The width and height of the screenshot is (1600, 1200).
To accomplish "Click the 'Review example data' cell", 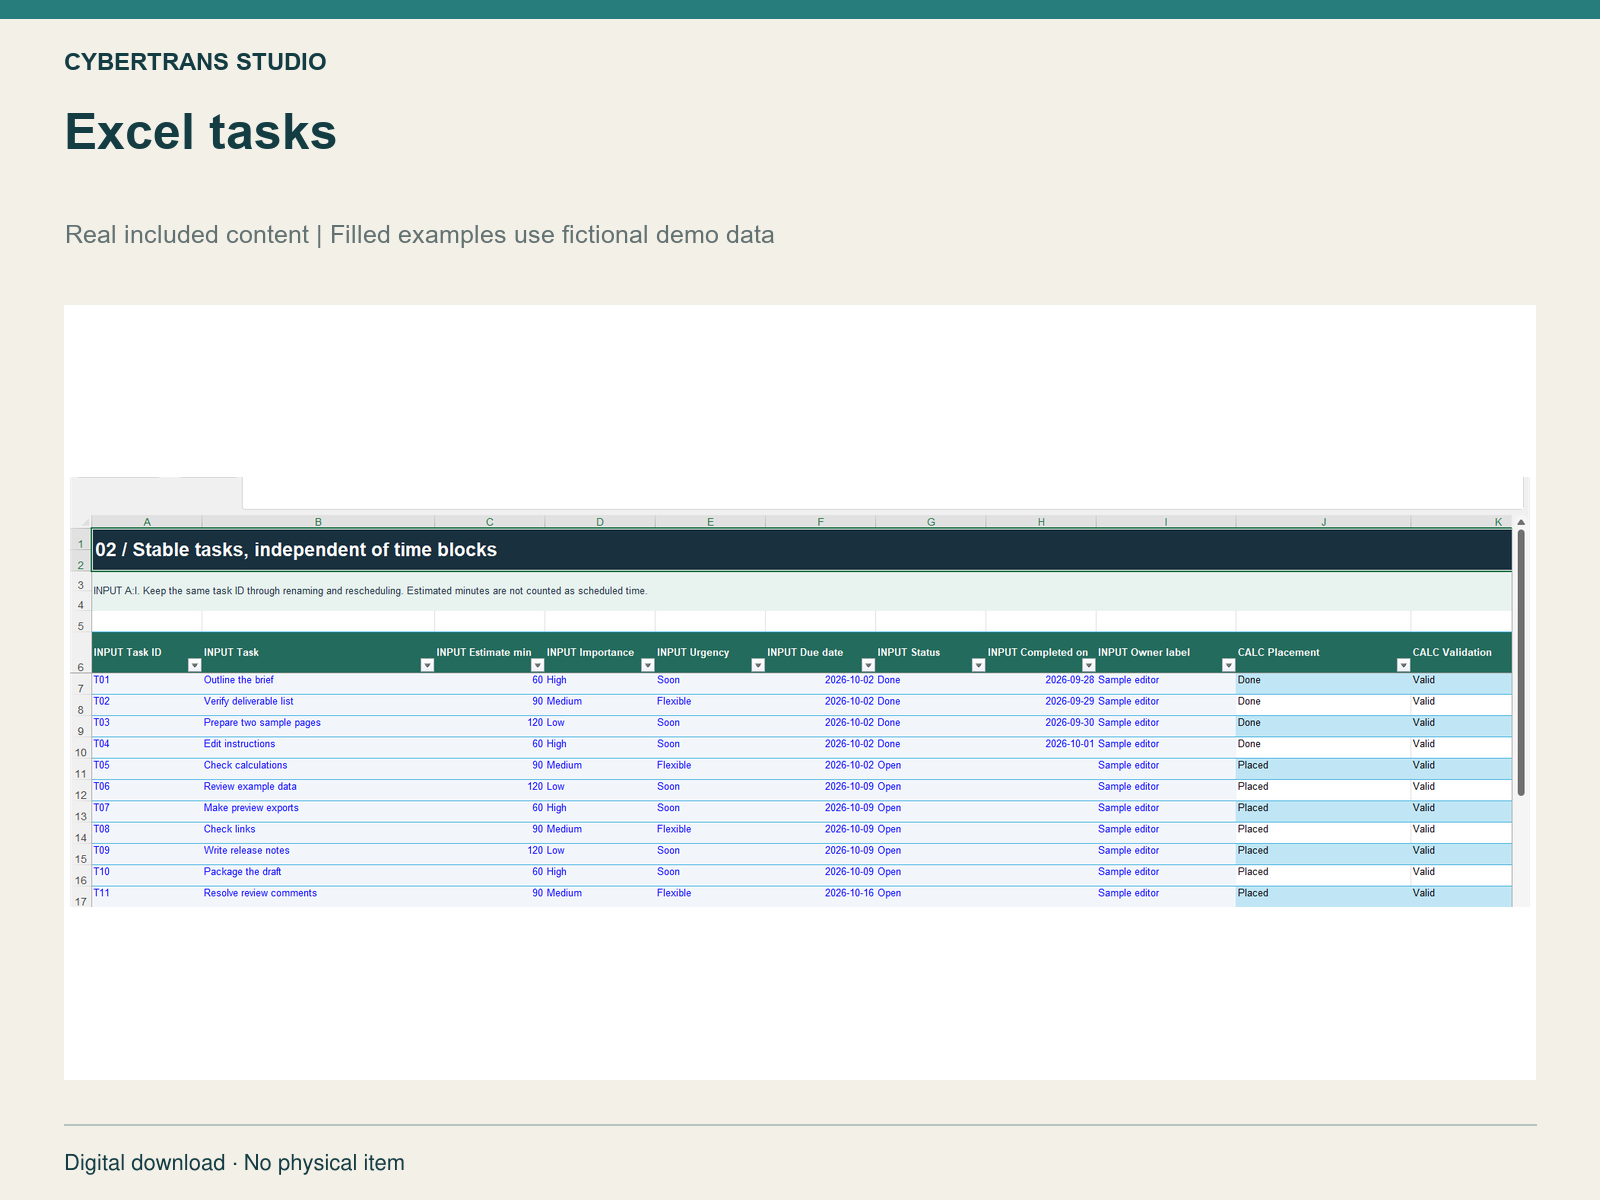I will [318, 790].
